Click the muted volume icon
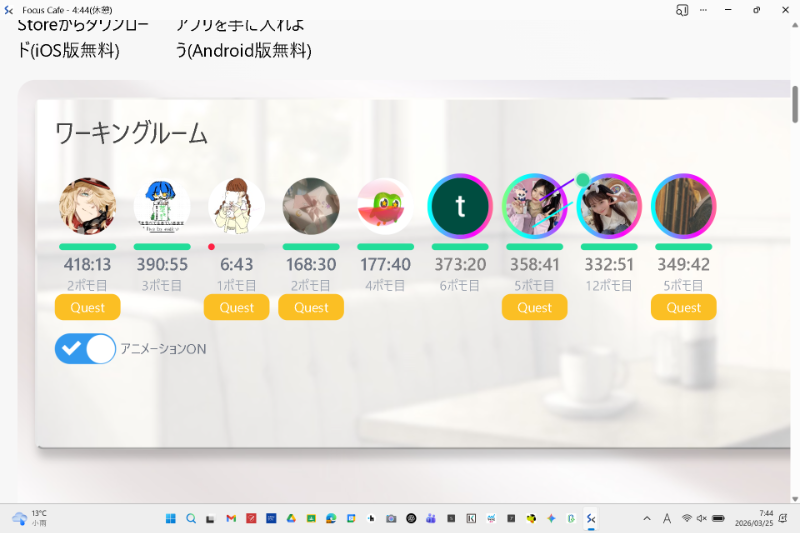The image size is (800, 533). [702, 519]
